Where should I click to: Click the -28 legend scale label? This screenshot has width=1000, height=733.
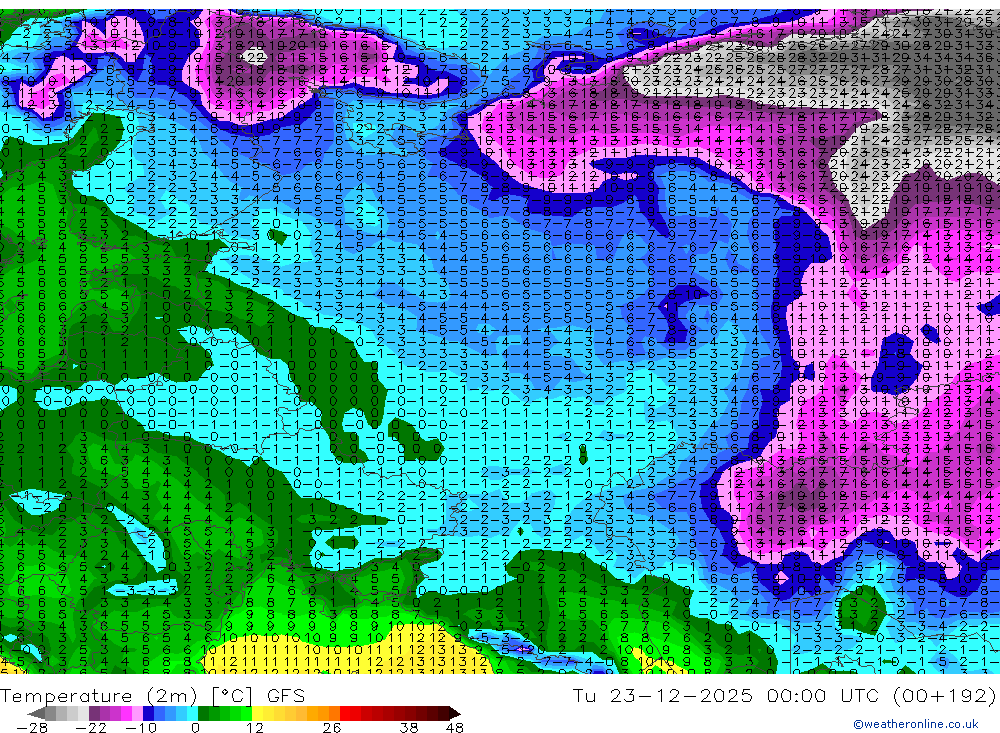(32, 728)
